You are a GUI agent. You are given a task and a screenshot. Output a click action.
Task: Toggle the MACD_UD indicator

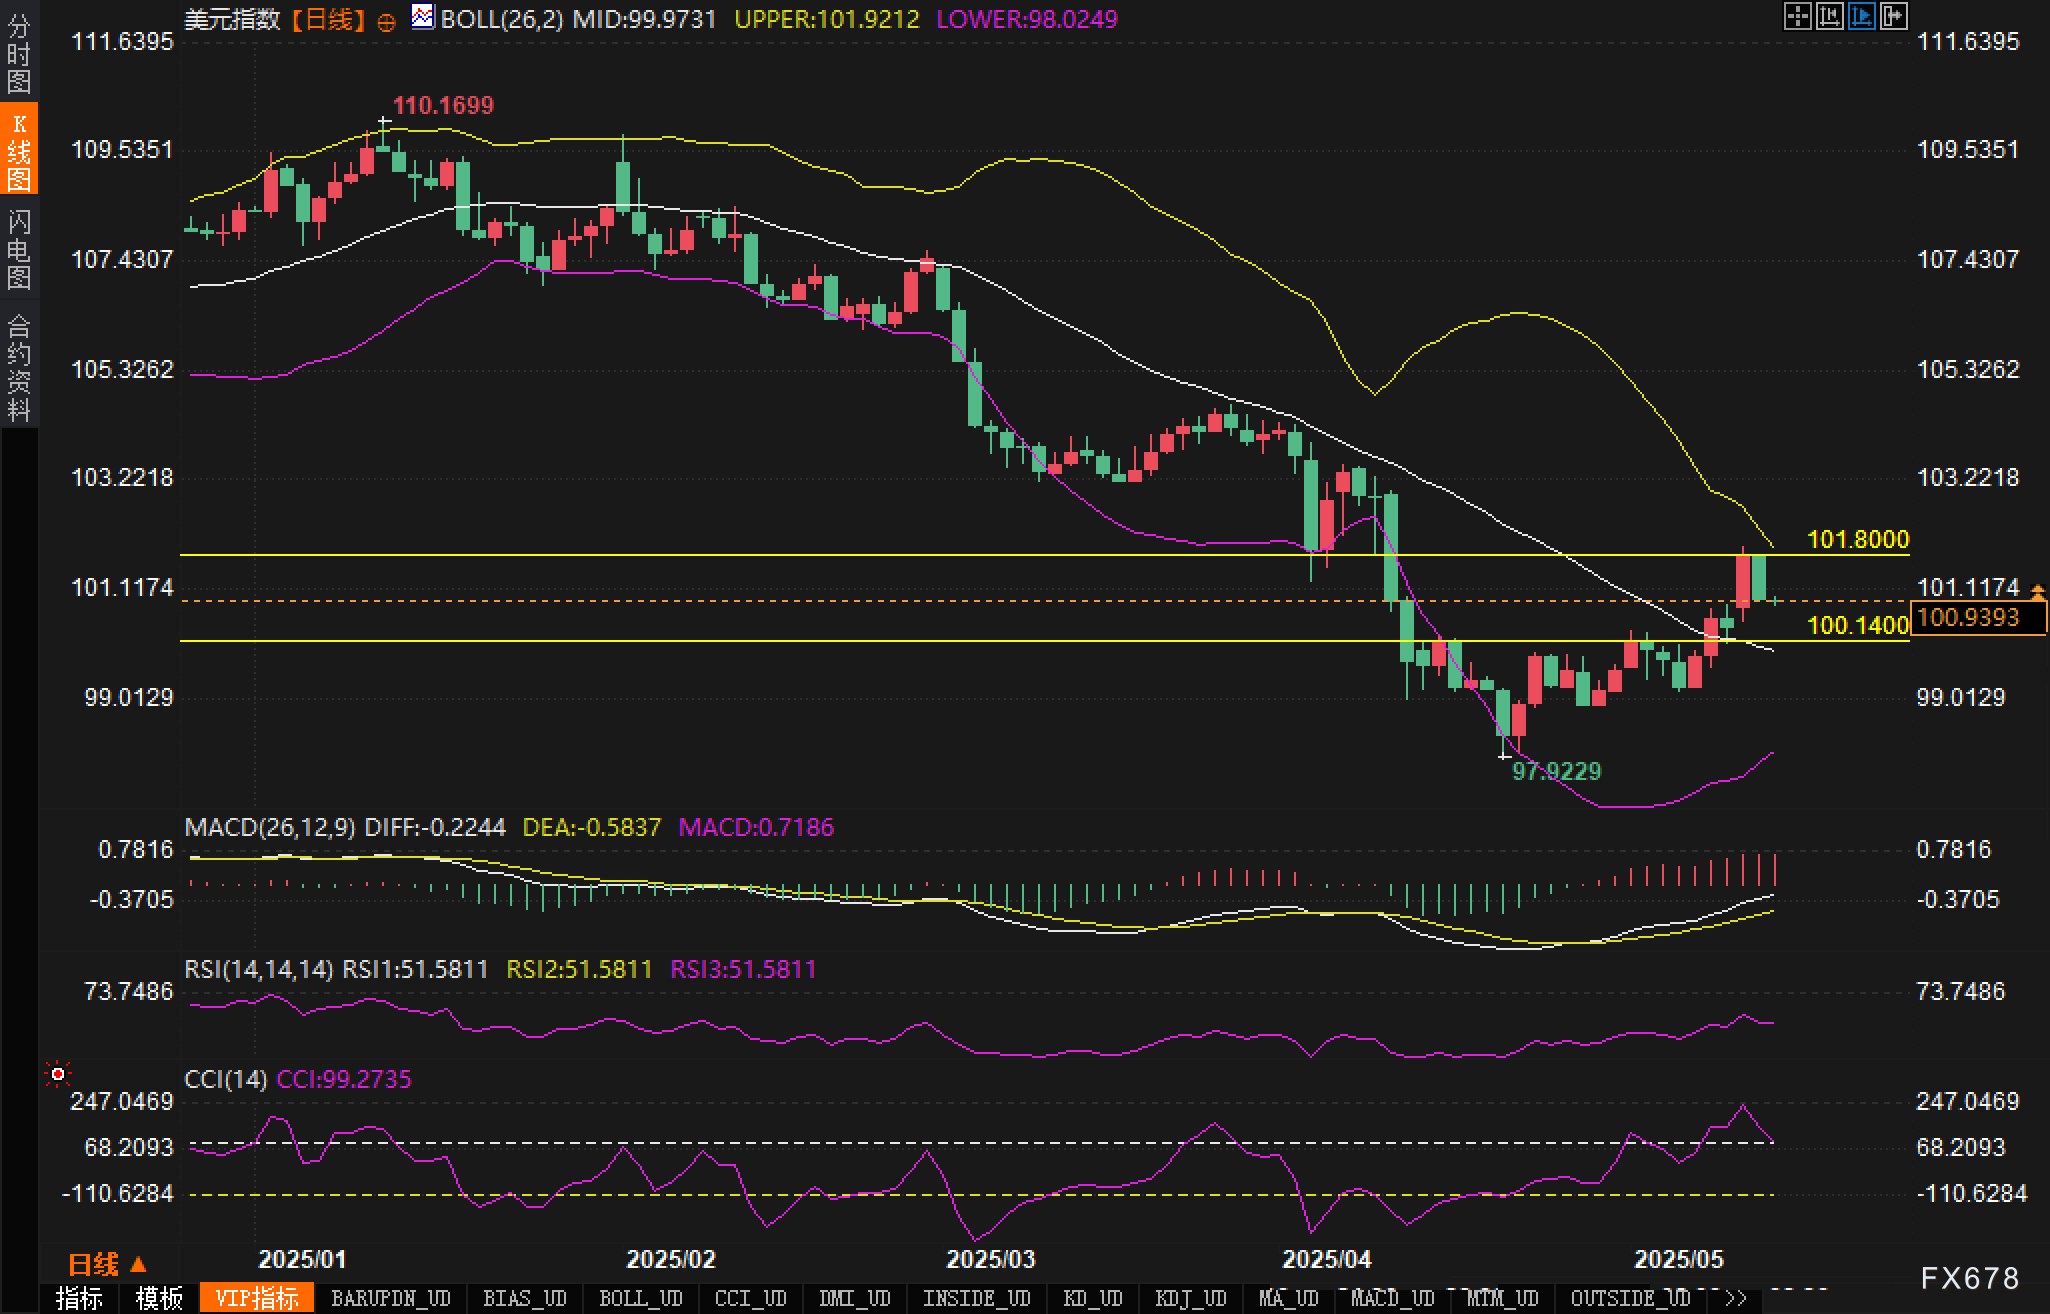point(1392,1298)
